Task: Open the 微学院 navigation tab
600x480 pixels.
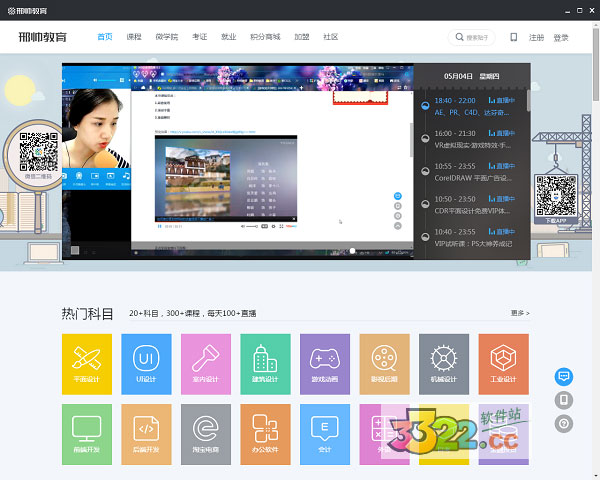Action: 167,37
